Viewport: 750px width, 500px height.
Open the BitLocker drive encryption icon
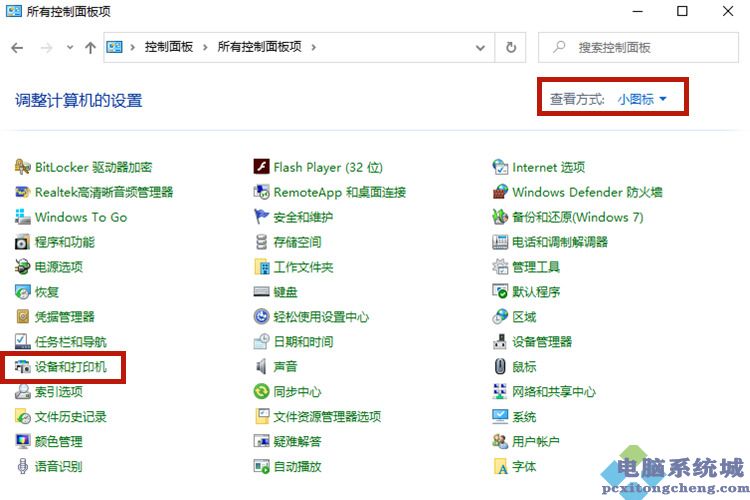22,167
